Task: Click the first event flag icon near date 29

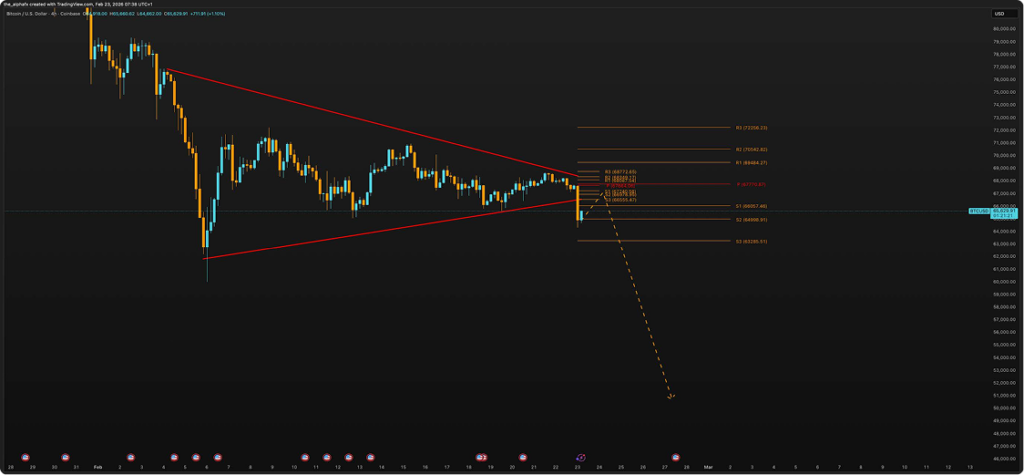Action: coord(25,455)
